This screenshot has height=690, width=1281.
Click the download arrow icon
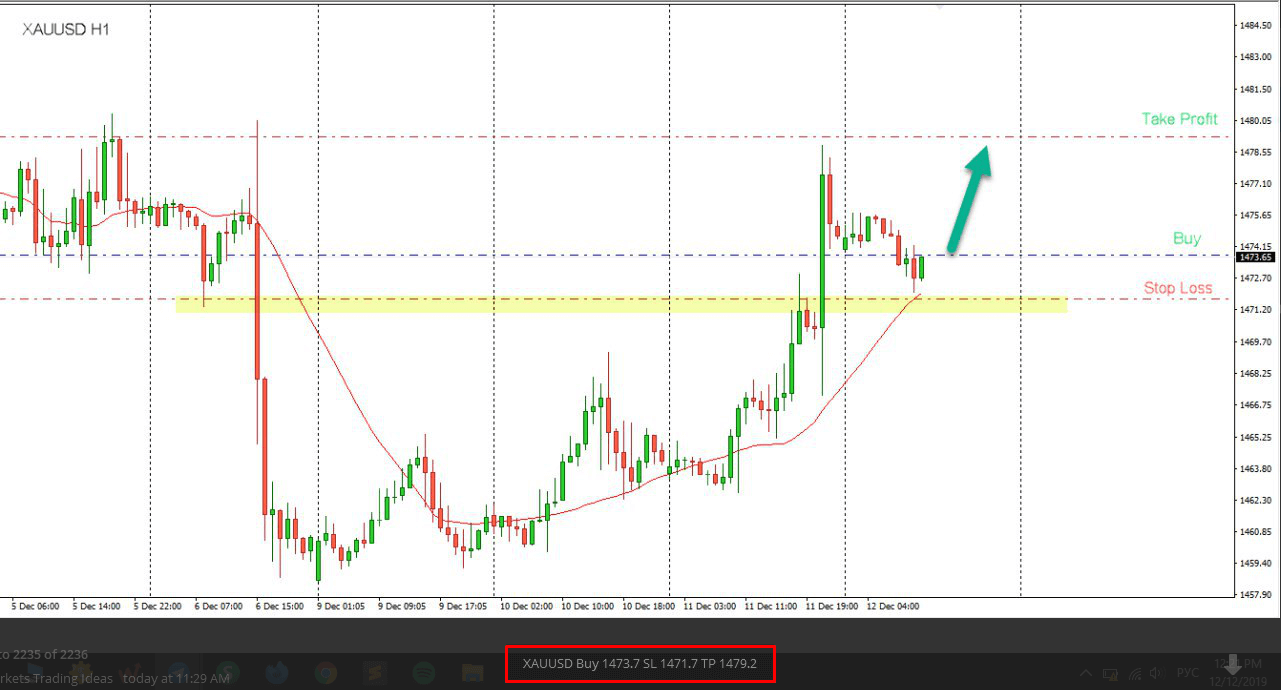tap(1233, 664)
